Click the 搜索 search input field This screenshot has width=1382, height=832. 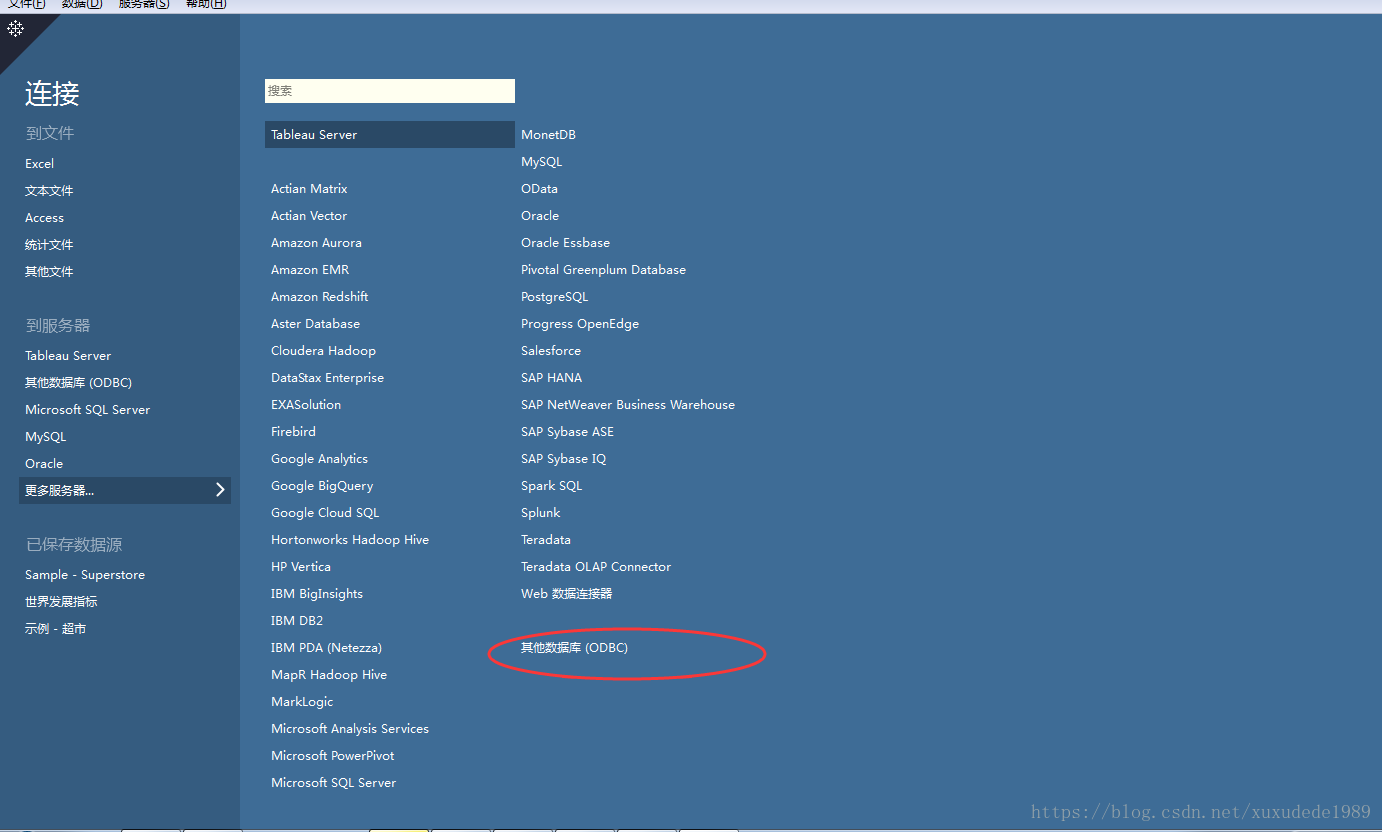(390, 91)
